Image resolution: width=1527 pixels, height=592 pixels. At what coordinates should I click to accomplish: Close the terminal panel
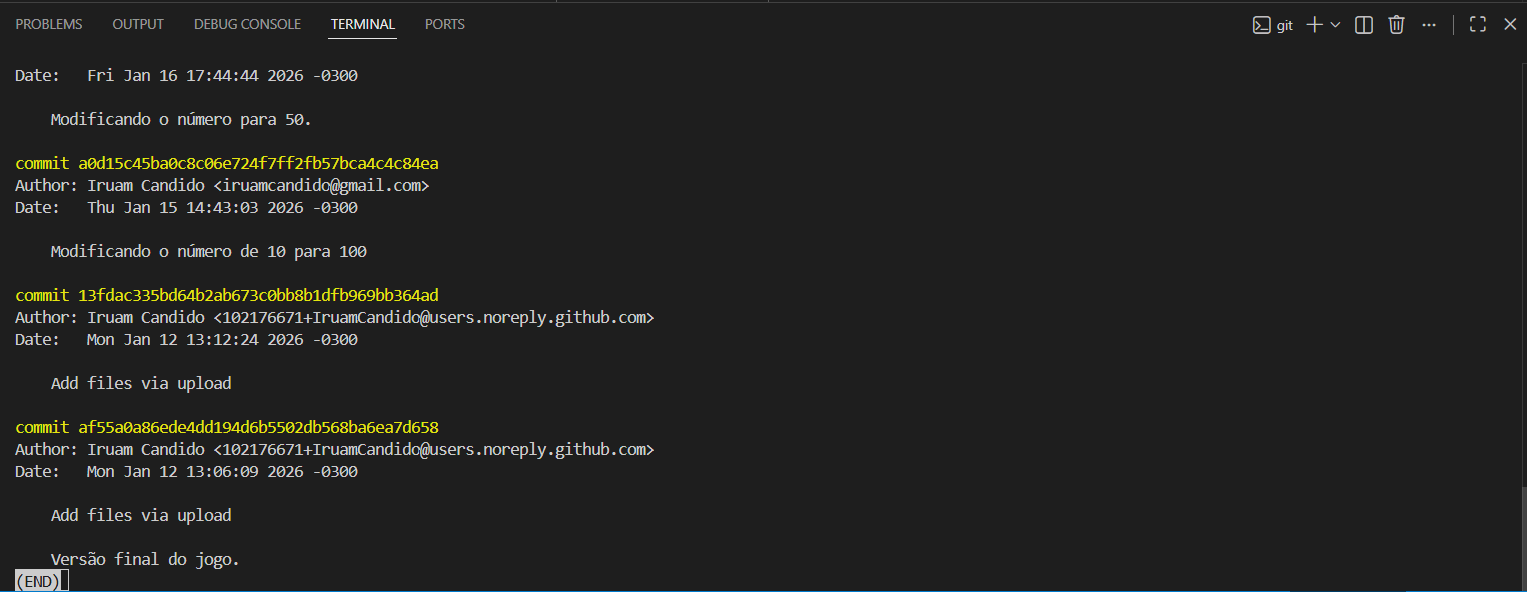click(1510, 24)
